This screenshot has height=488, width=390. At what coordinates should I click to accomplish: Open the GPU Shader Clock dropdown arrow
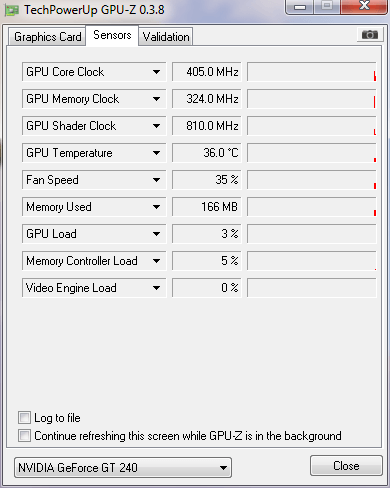[156, 126]
